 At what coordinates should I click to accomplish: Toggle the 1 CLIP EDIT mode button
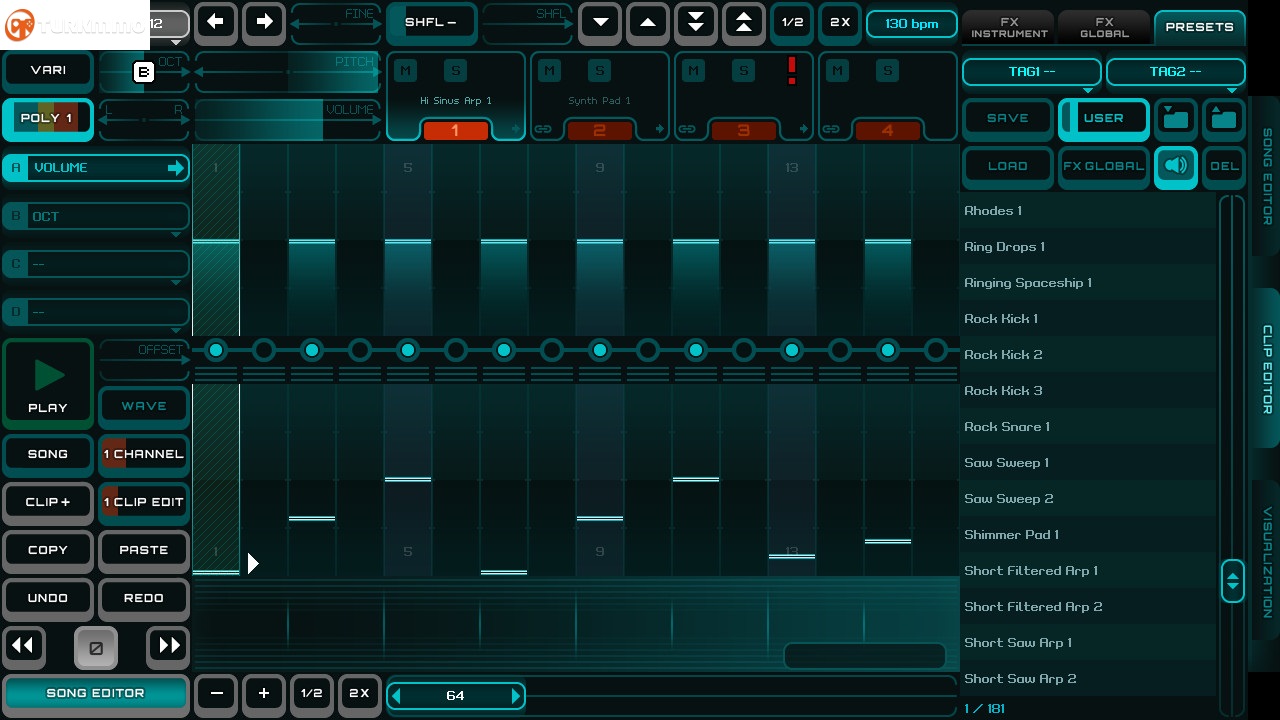(x=144, y=502)
